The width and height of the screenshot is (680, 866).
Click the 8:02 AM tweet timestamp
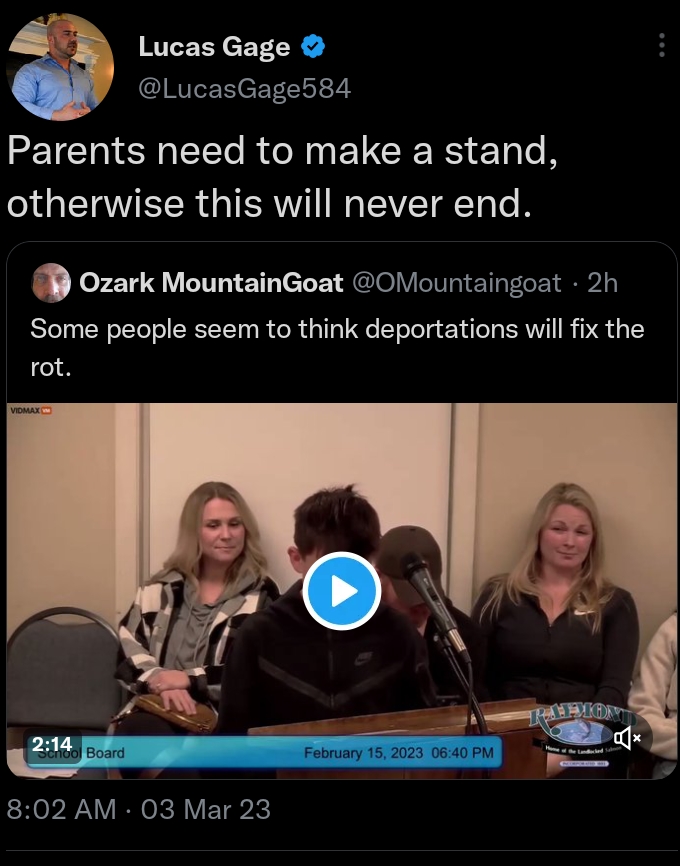[61, 809]
